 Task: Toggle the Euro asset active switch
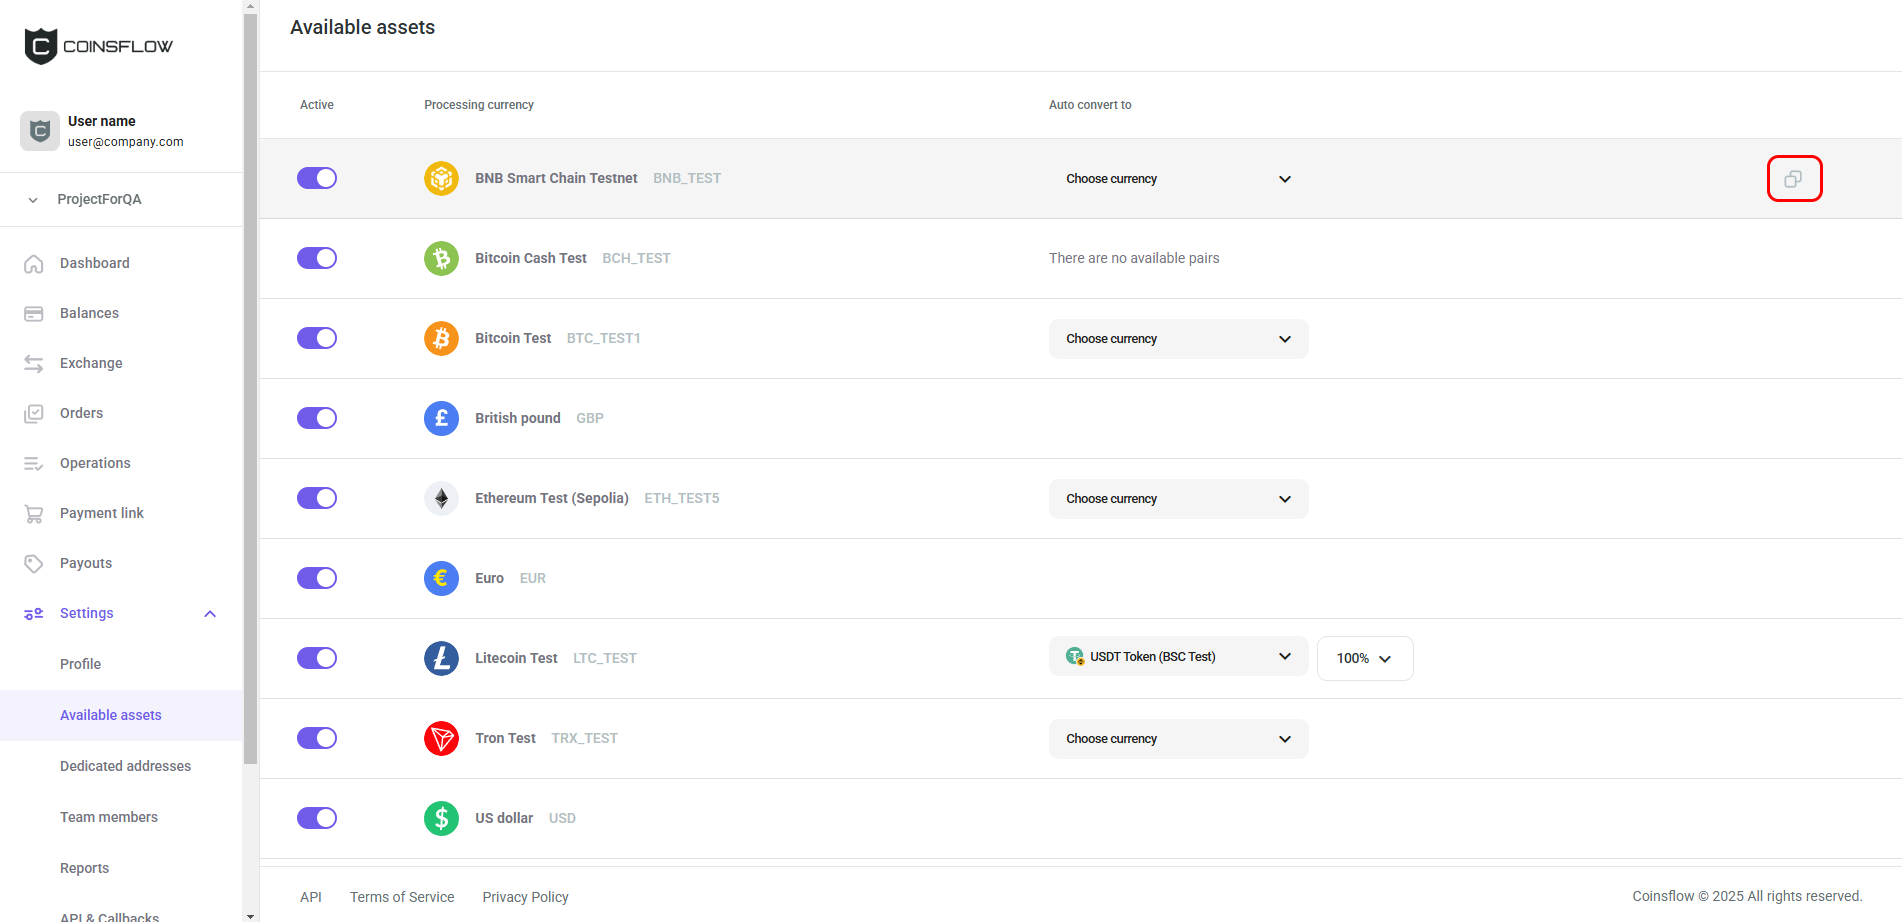click(317, 578)
